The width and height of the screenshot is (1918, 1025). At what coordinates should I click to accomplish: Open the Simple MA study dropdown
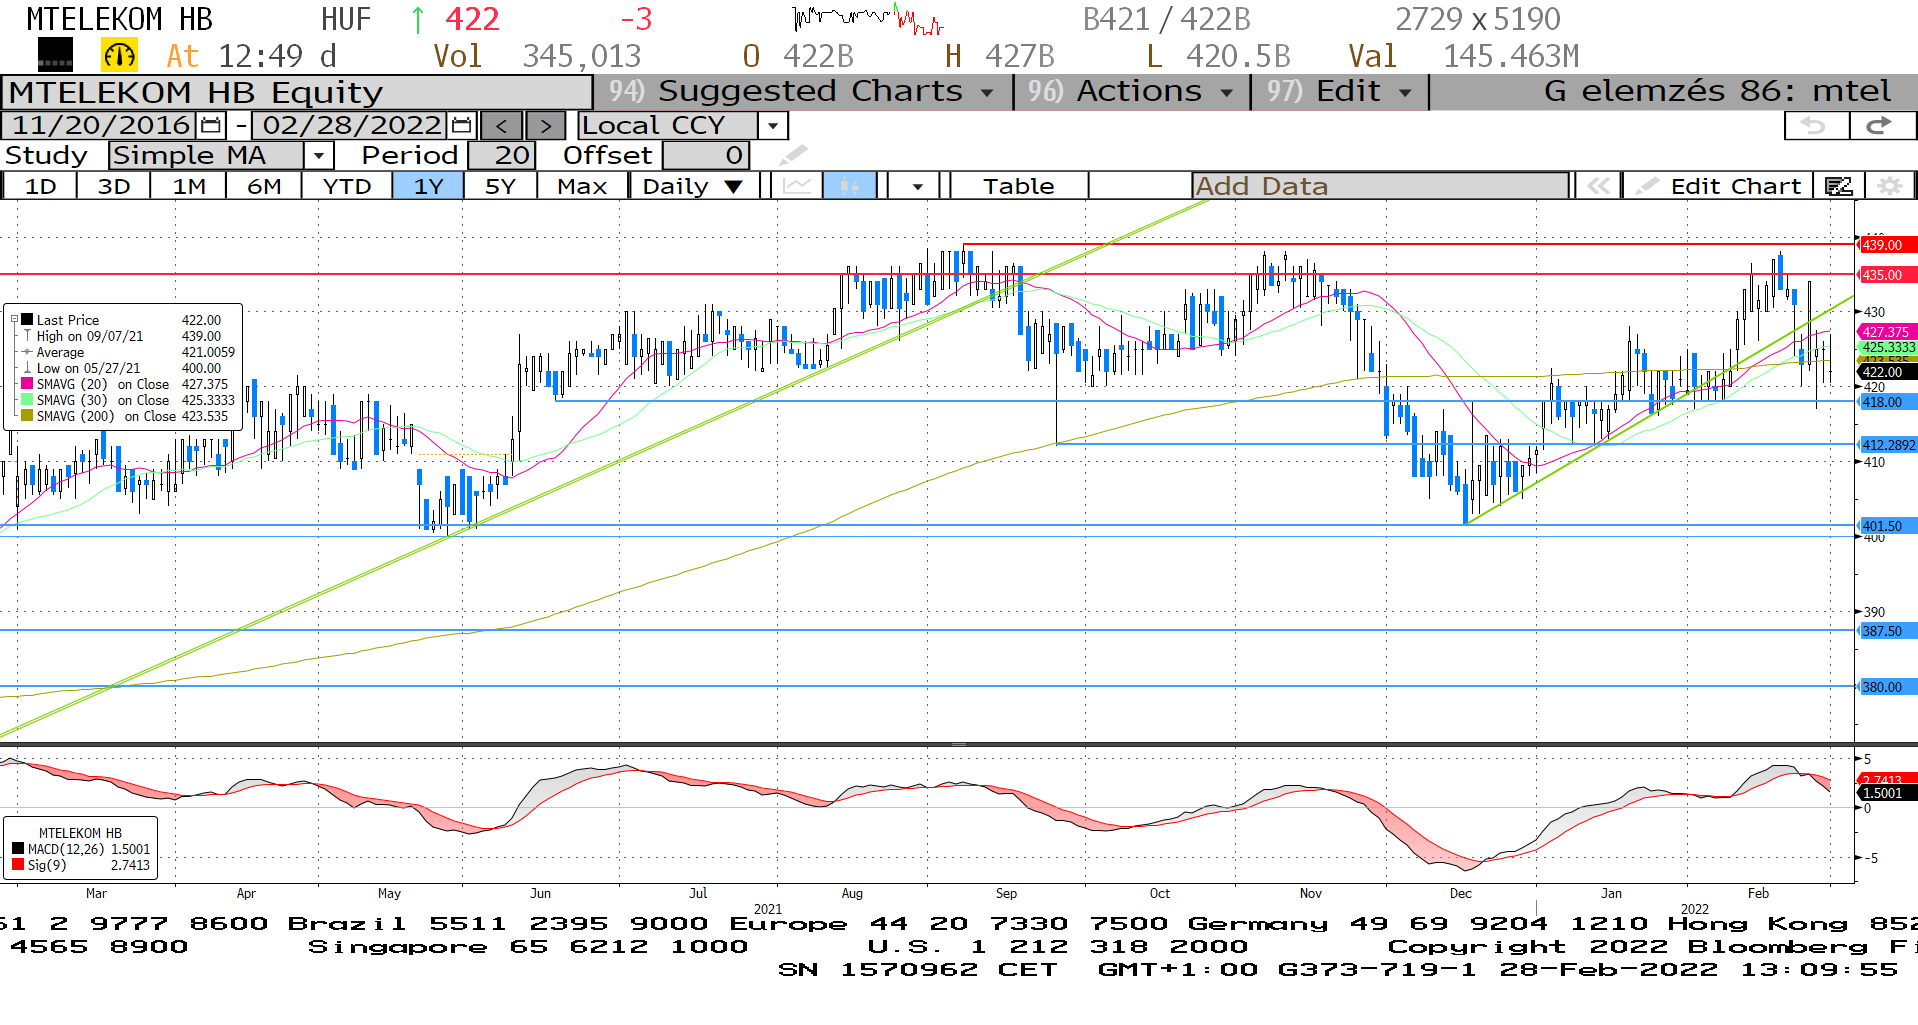pos(318,156)
